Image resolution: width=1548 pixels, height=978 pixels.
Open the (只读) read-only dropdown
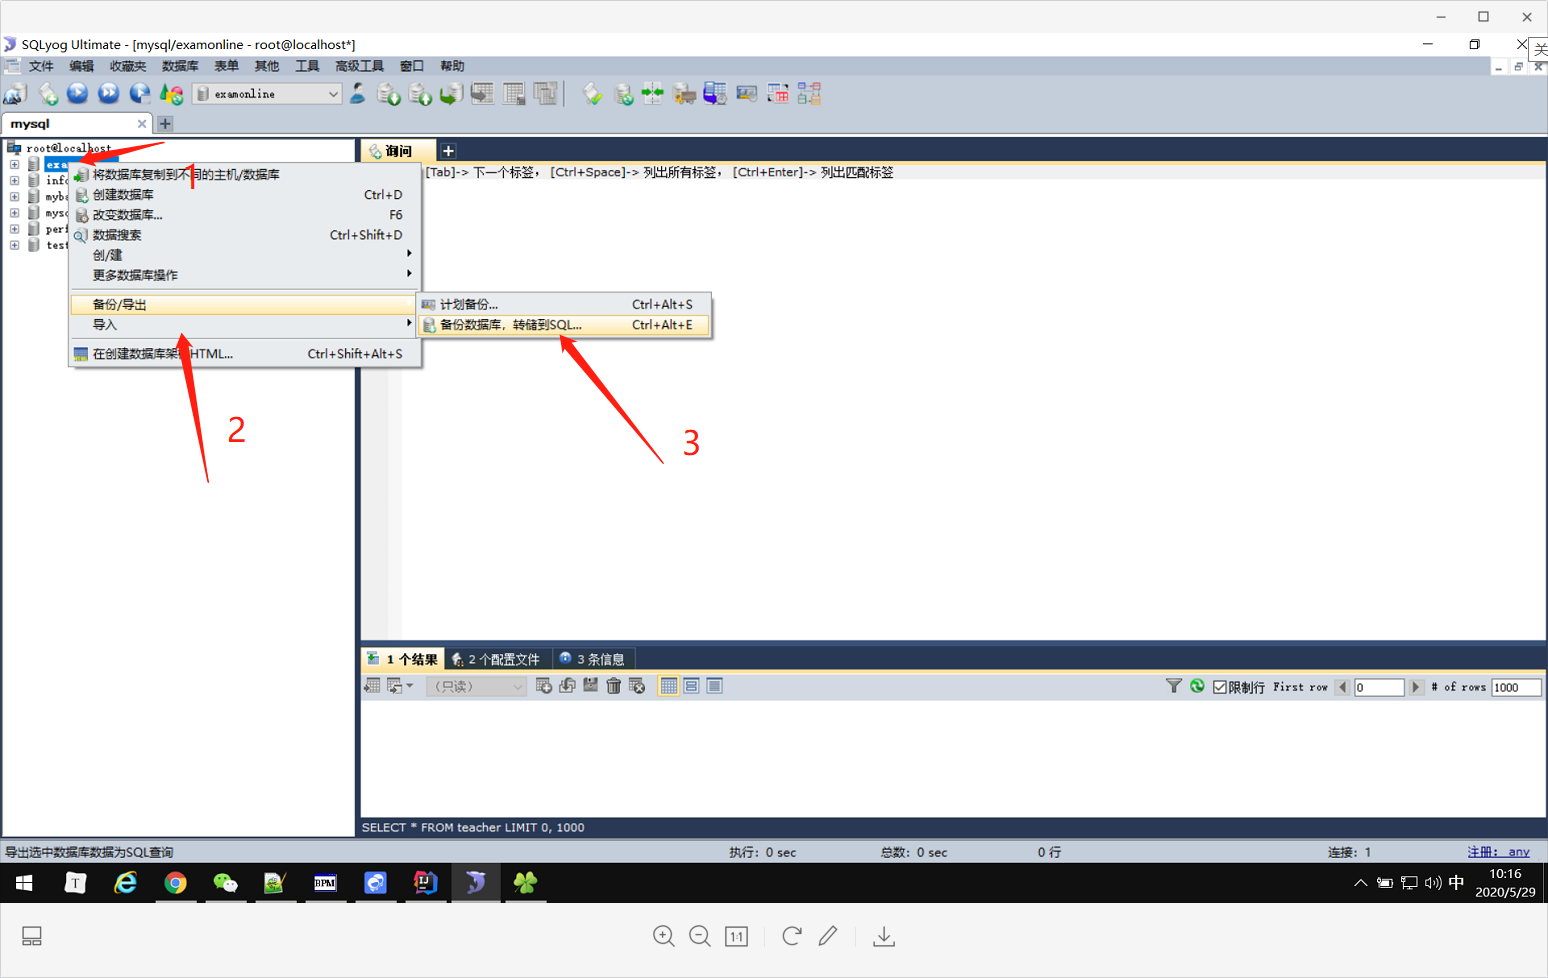click(476, 686)
